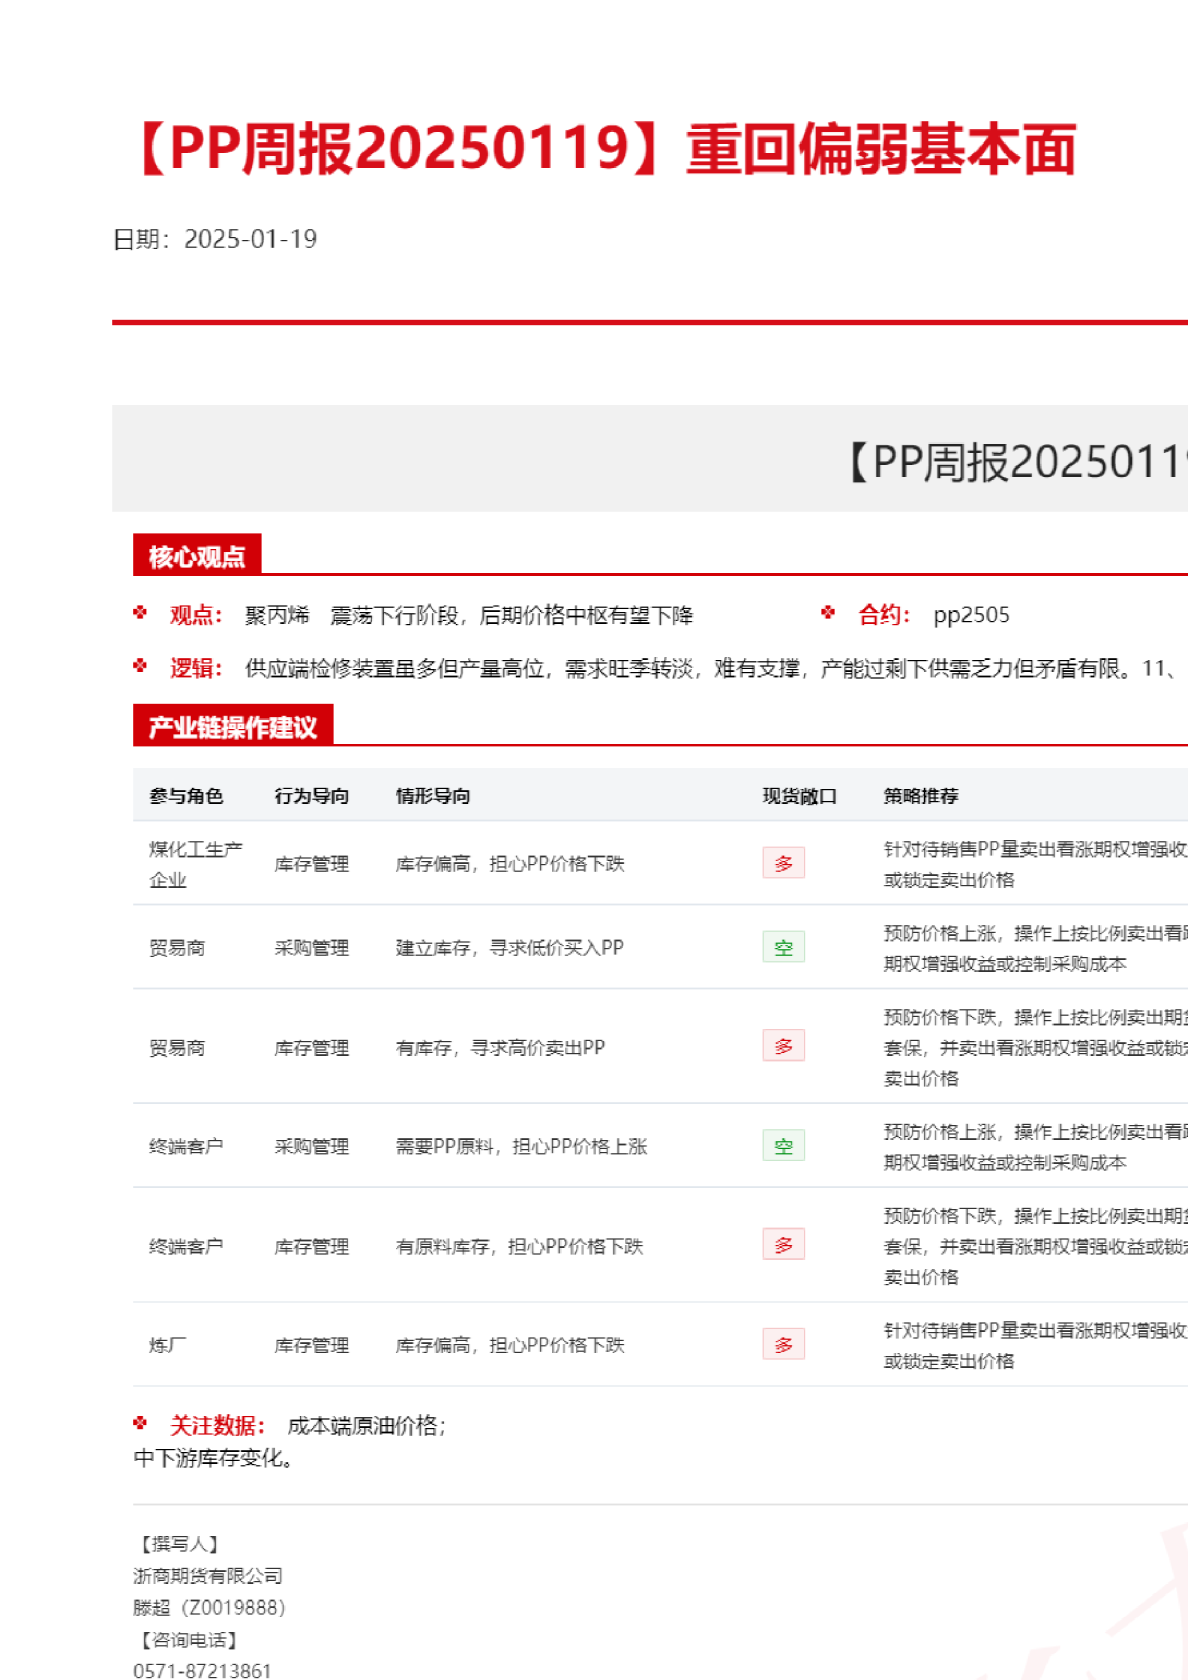Click the red diamond bullet beside 逻辑

pyautogui.click(x=140, y=666)
